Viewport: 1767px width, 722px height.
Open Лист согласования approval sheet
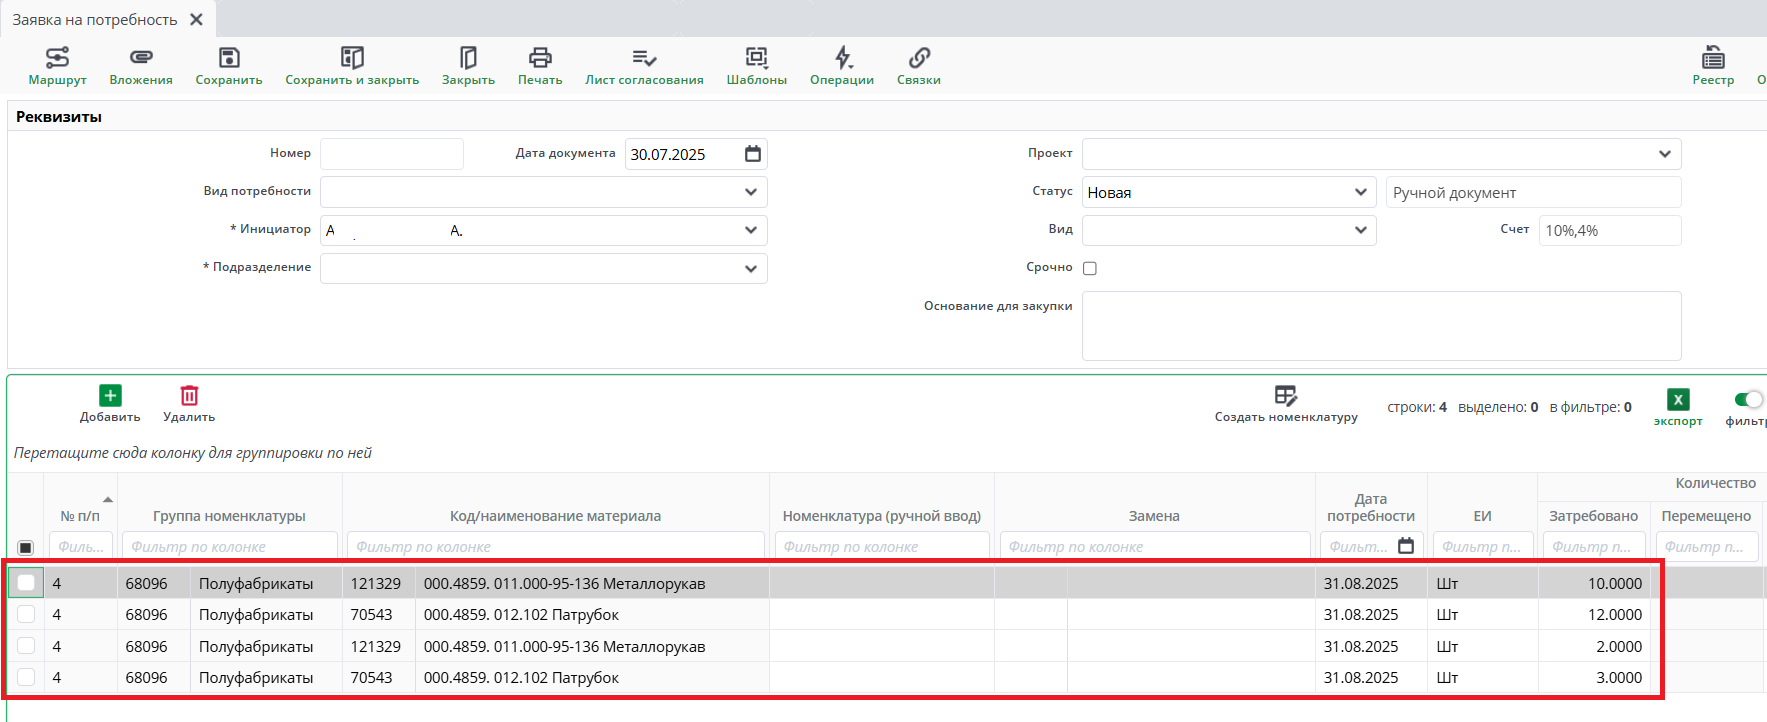[x=644, y=58]
